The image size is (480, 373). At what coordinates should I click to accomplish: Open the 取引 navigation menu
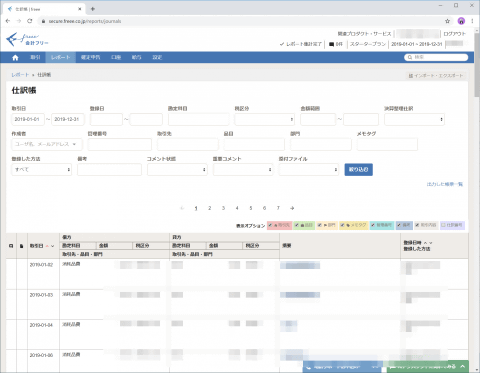[x=35, y=57]
